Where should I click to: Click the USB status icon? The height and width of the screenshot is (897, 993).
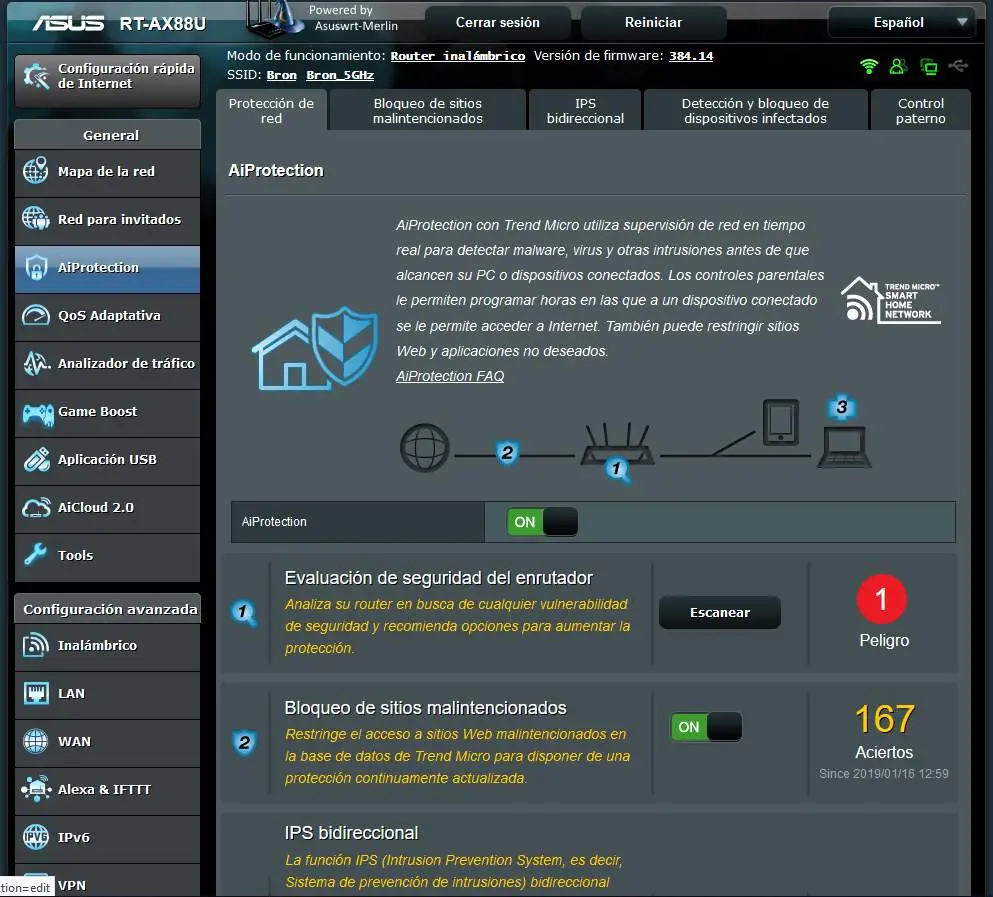point(958,65)
